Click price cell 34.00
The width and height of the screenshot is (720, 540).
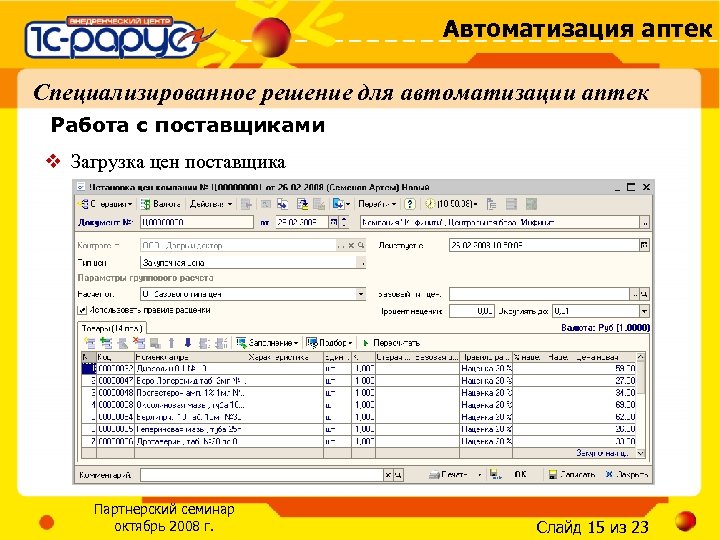625,393
